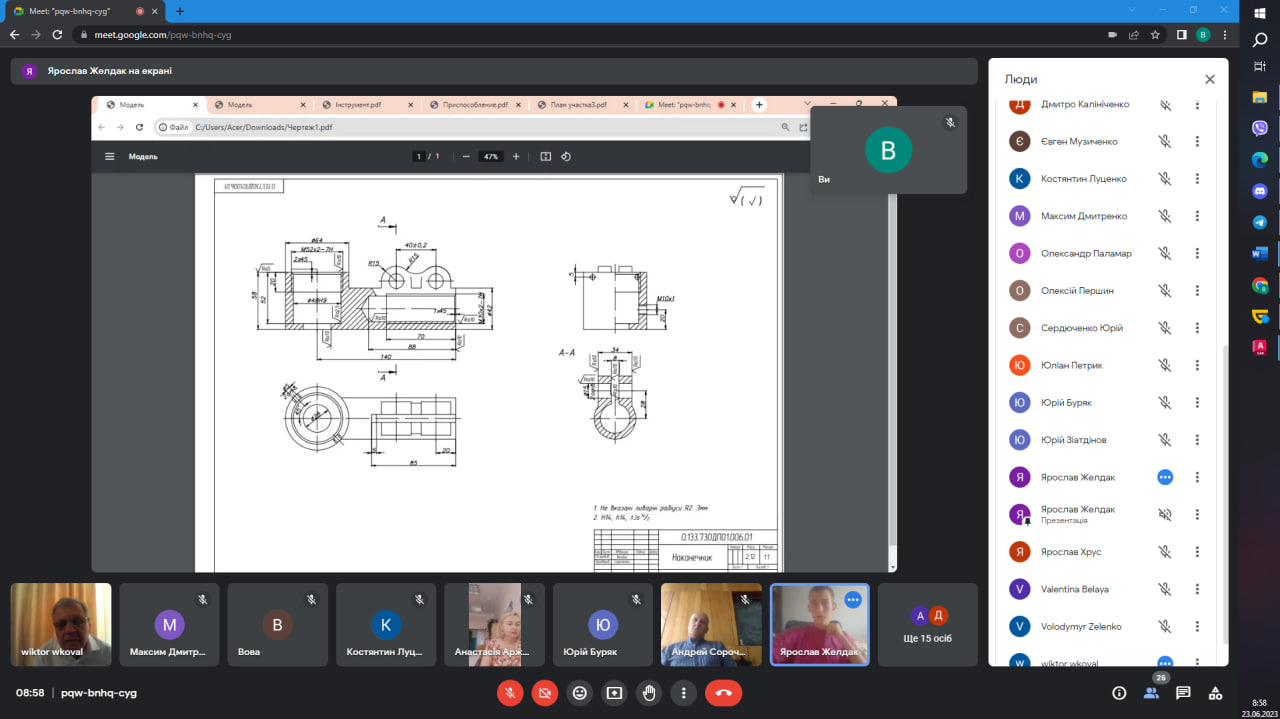Leave the call with the red hang-up button
This screenshot has height=719, width=1280.
coord(724,692)
